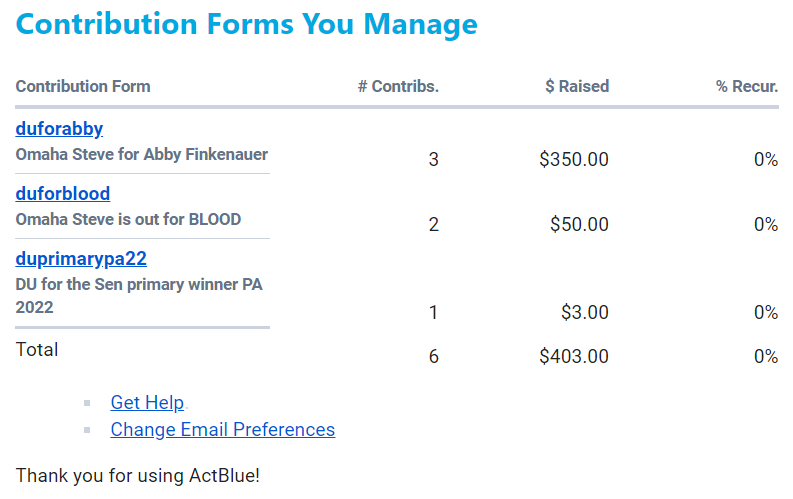Image resolution: width=793 pixels, height=499 pixels.
Task: Click the bullet icon beside Get Help
Action: click(88, 403)
